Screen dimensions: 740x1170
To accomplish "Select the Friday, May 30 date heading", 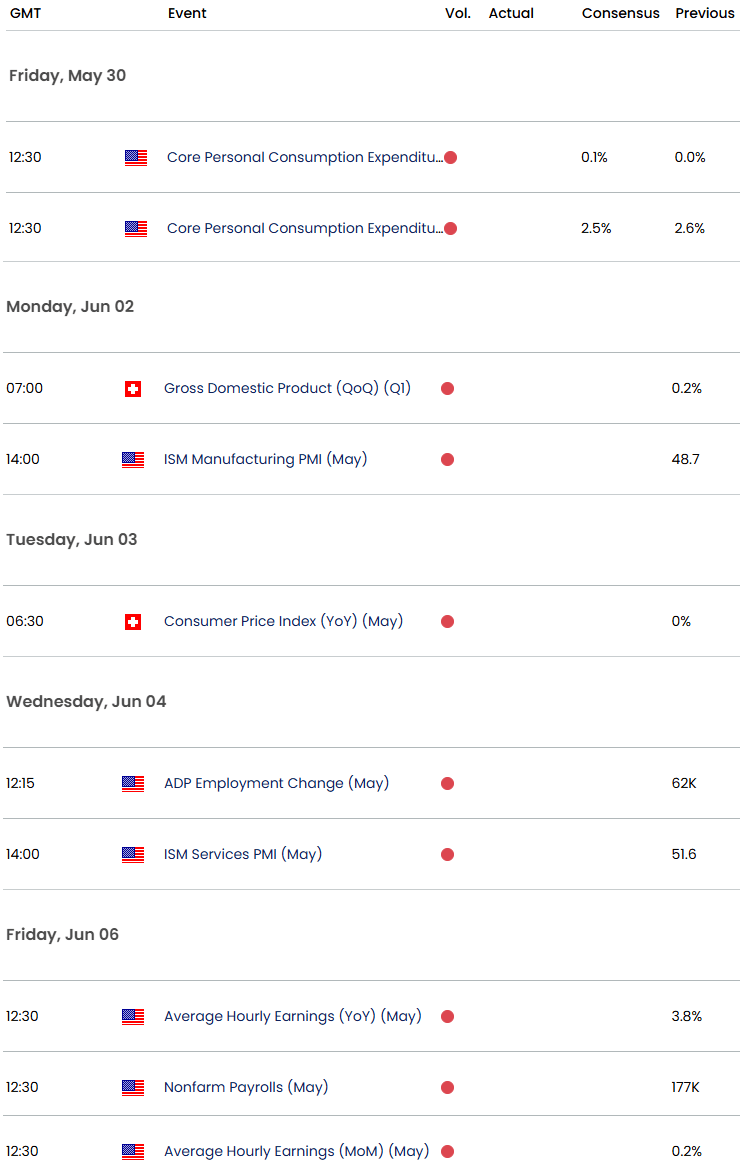I will point(67,75).
